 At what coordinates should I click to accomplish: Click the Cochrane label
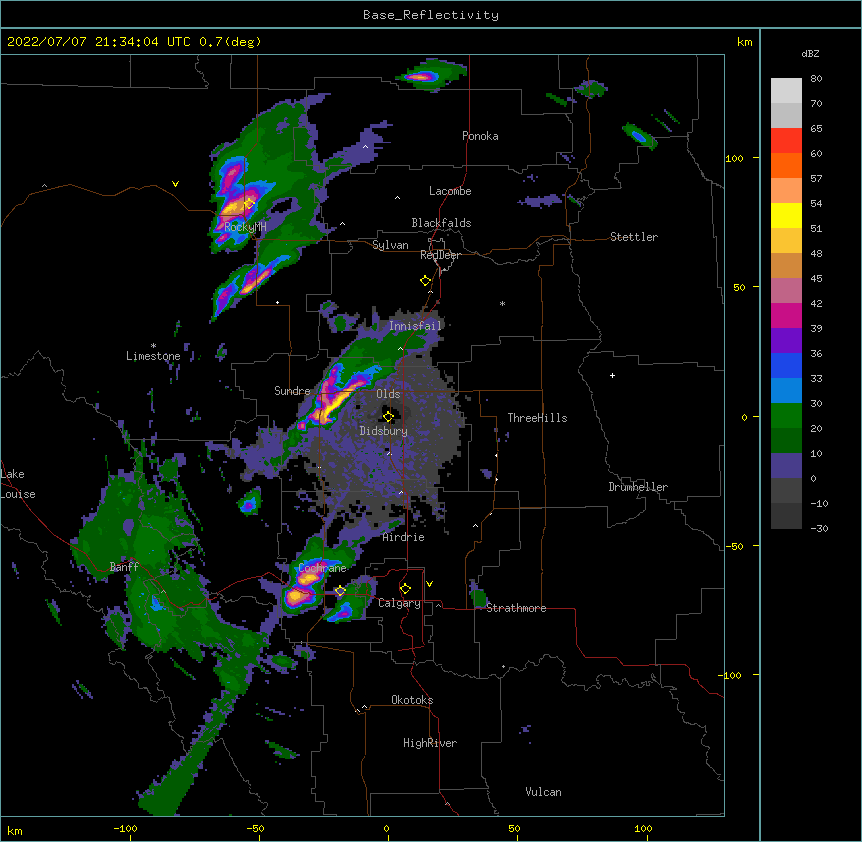322,568
